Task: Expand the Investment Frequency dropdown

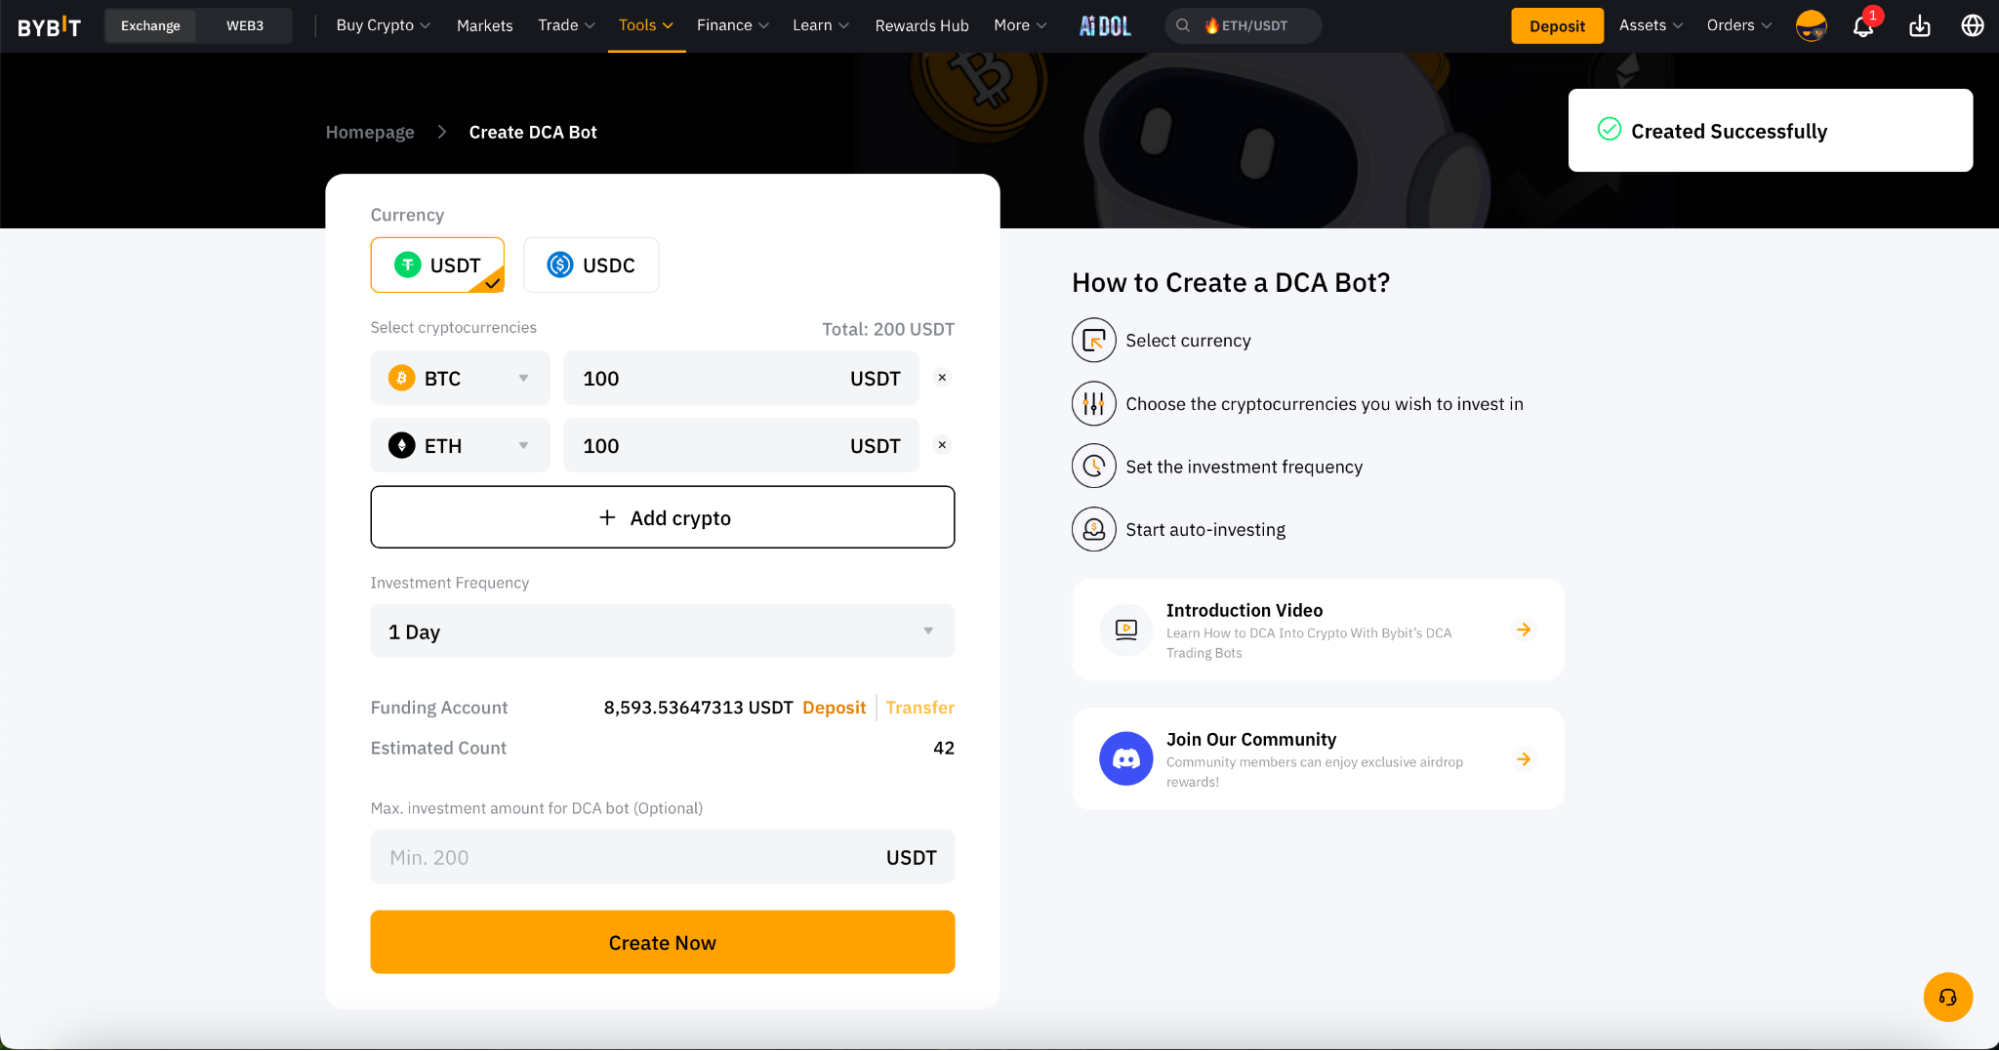Action: tap(662, 631)
